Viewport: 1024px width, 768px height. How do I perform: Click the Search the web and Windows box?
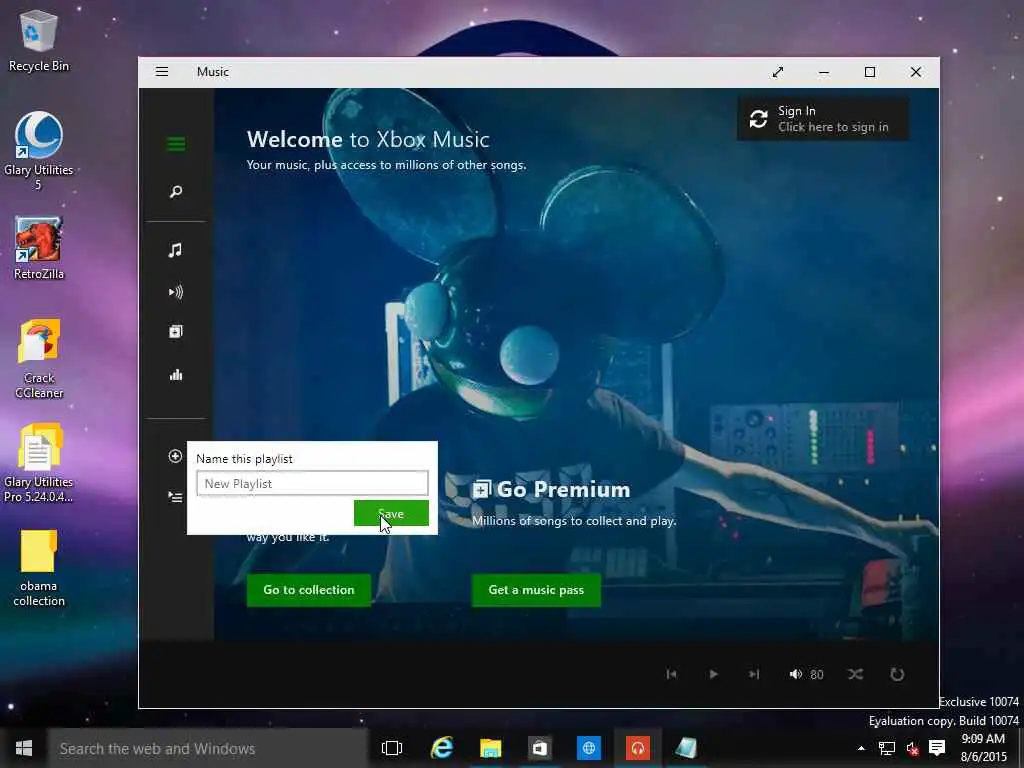pos(208,748)
